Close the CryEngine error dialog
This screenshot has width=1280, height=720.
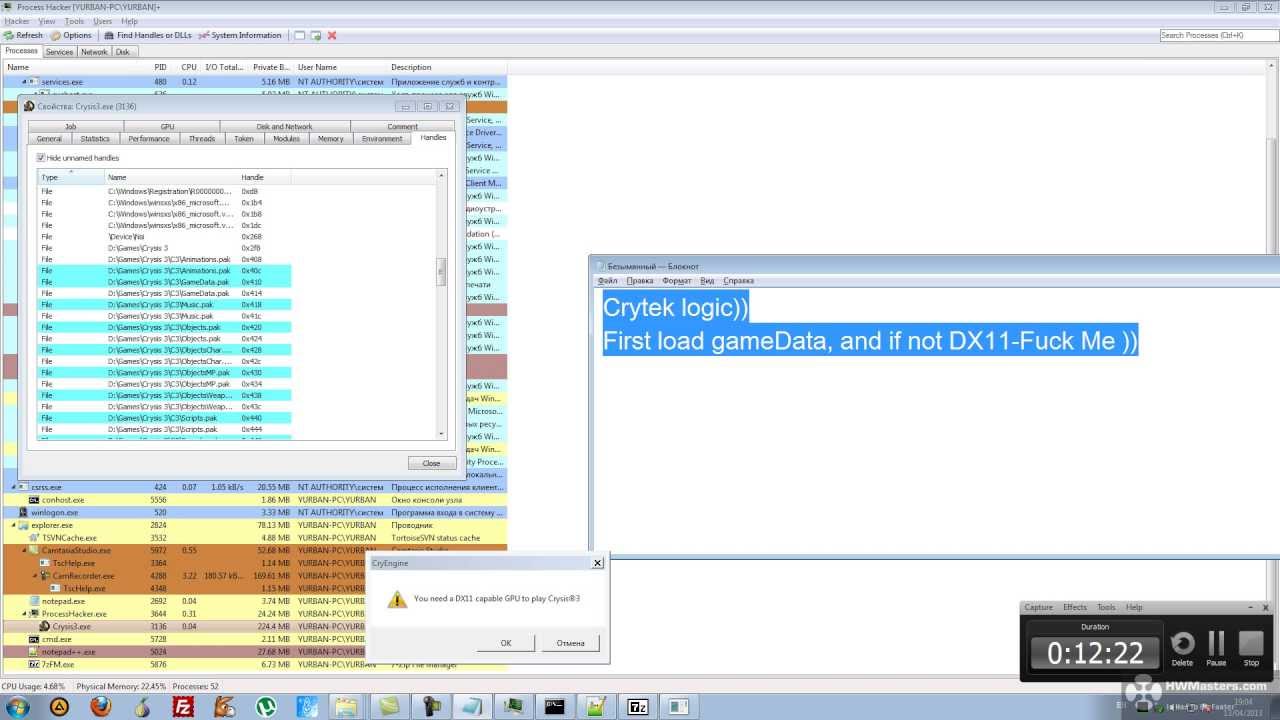[x=597, y=563]
